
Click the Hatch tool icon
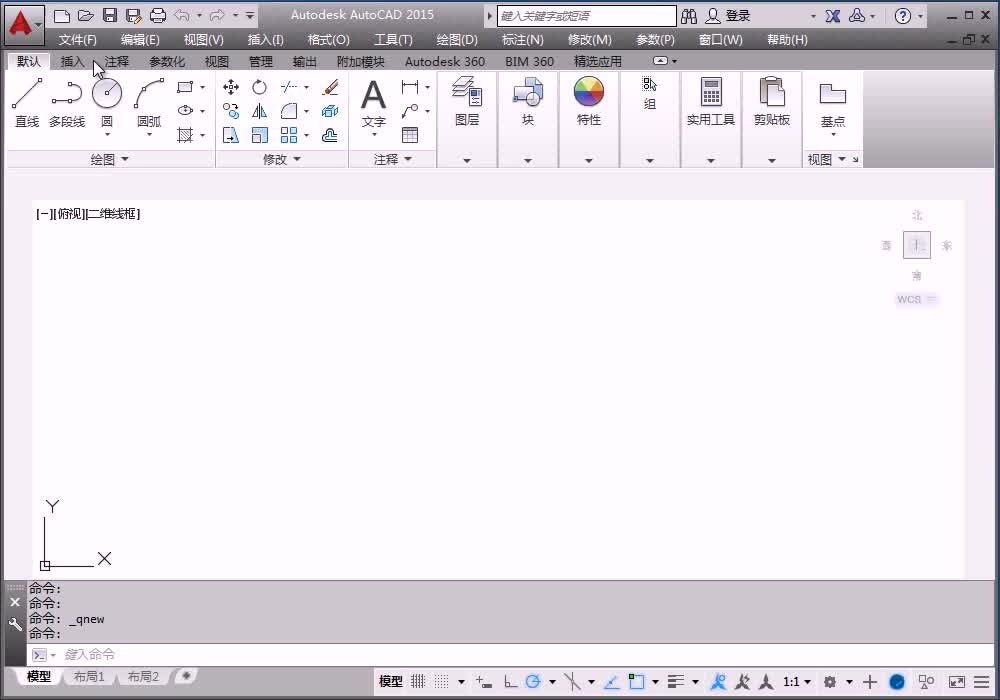(x=185, y=135)
